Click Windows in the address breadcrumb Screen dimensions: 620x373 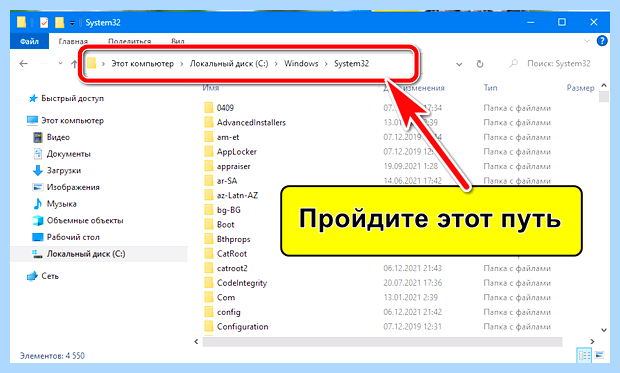[301, 64]
